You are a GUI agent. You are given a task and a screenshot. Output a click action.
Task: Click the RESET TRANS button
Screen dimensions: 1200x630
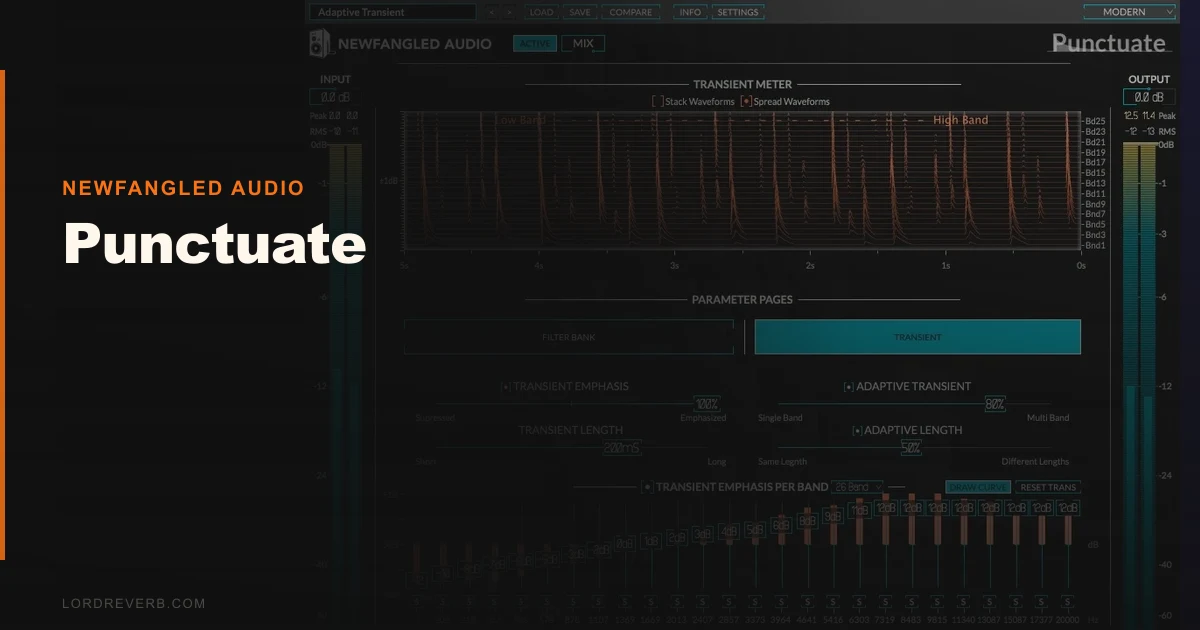(1048, 487)
